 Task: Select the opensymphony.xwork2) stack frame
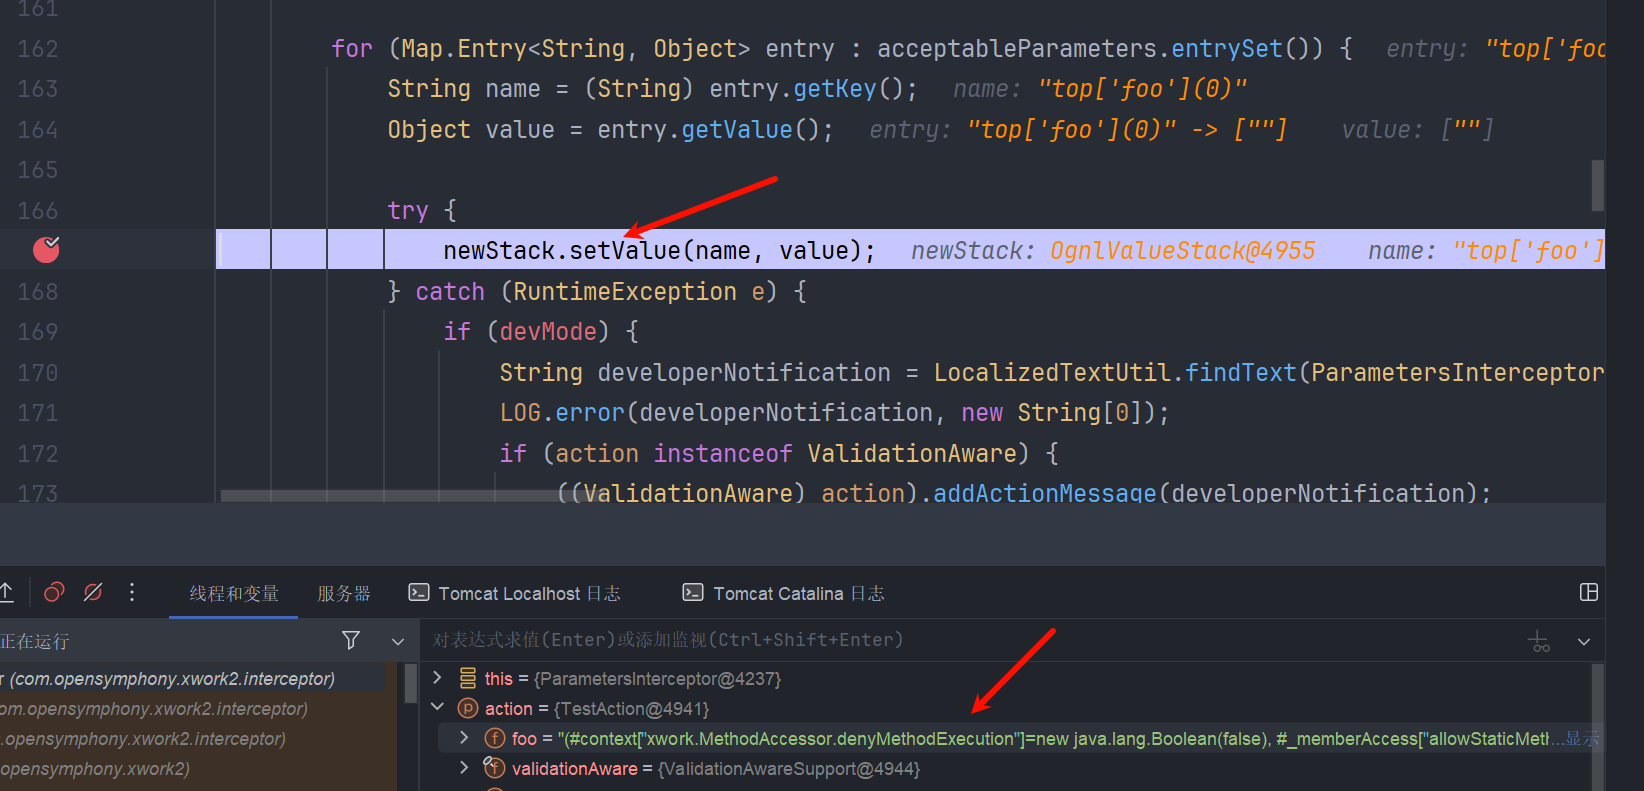(192, 768)
